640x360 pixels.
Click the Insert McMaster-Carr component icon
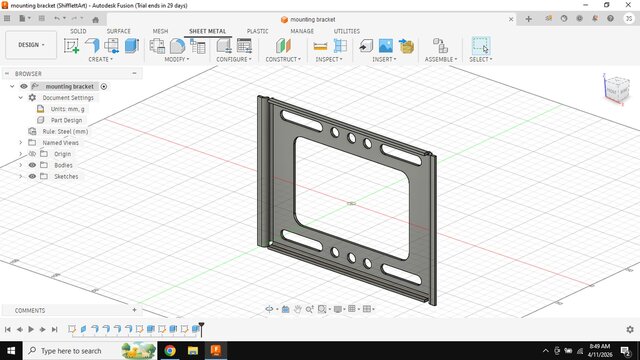point(406,46)
